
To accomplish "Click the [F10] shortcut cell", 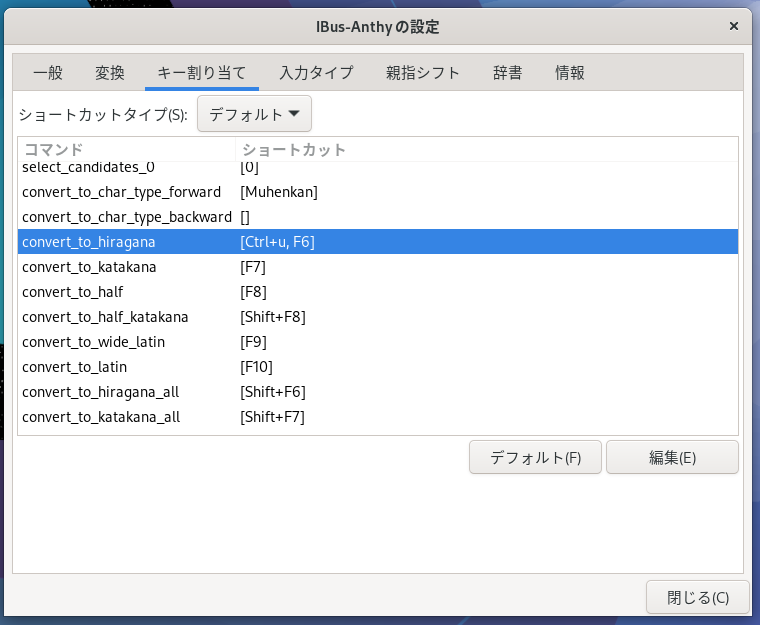I will coord(256,367).
